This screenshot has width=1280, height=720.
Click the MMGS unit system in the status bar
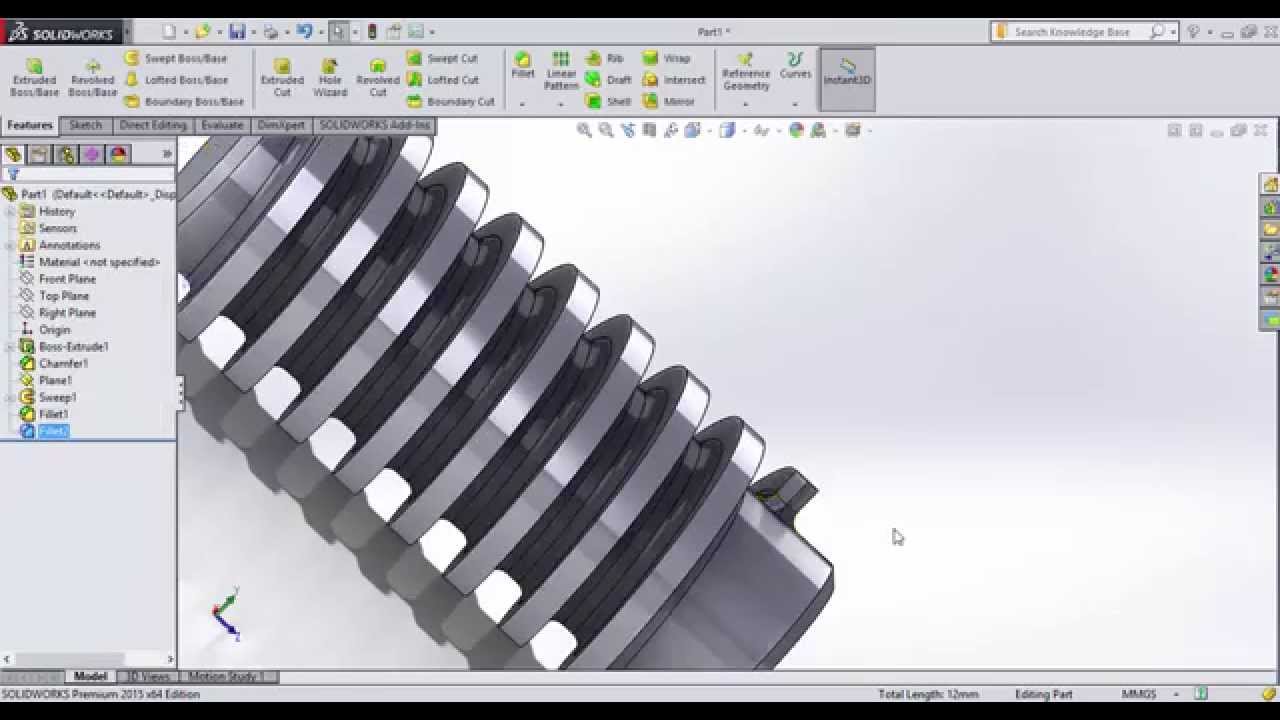tap(1140, 693)
